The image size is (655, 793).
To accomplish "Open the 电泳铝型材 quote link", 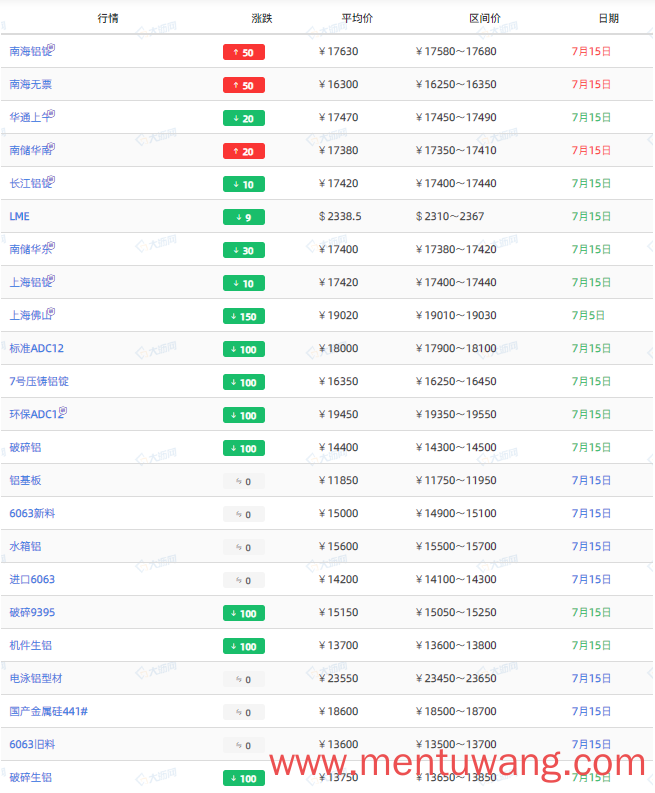I will tap(36, 678).
